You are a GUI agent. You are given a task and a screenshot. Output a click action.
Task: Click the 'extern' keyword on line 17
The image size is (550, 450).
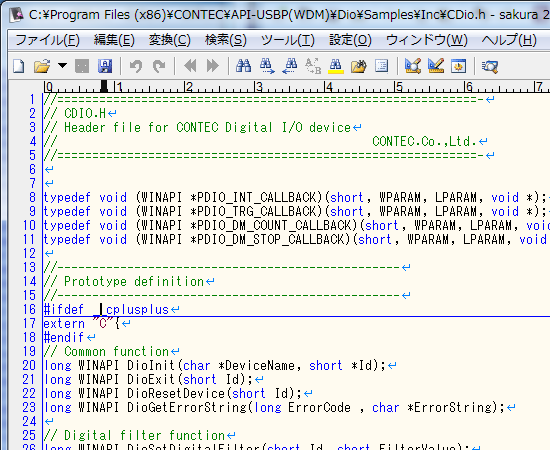click(64, 324)
